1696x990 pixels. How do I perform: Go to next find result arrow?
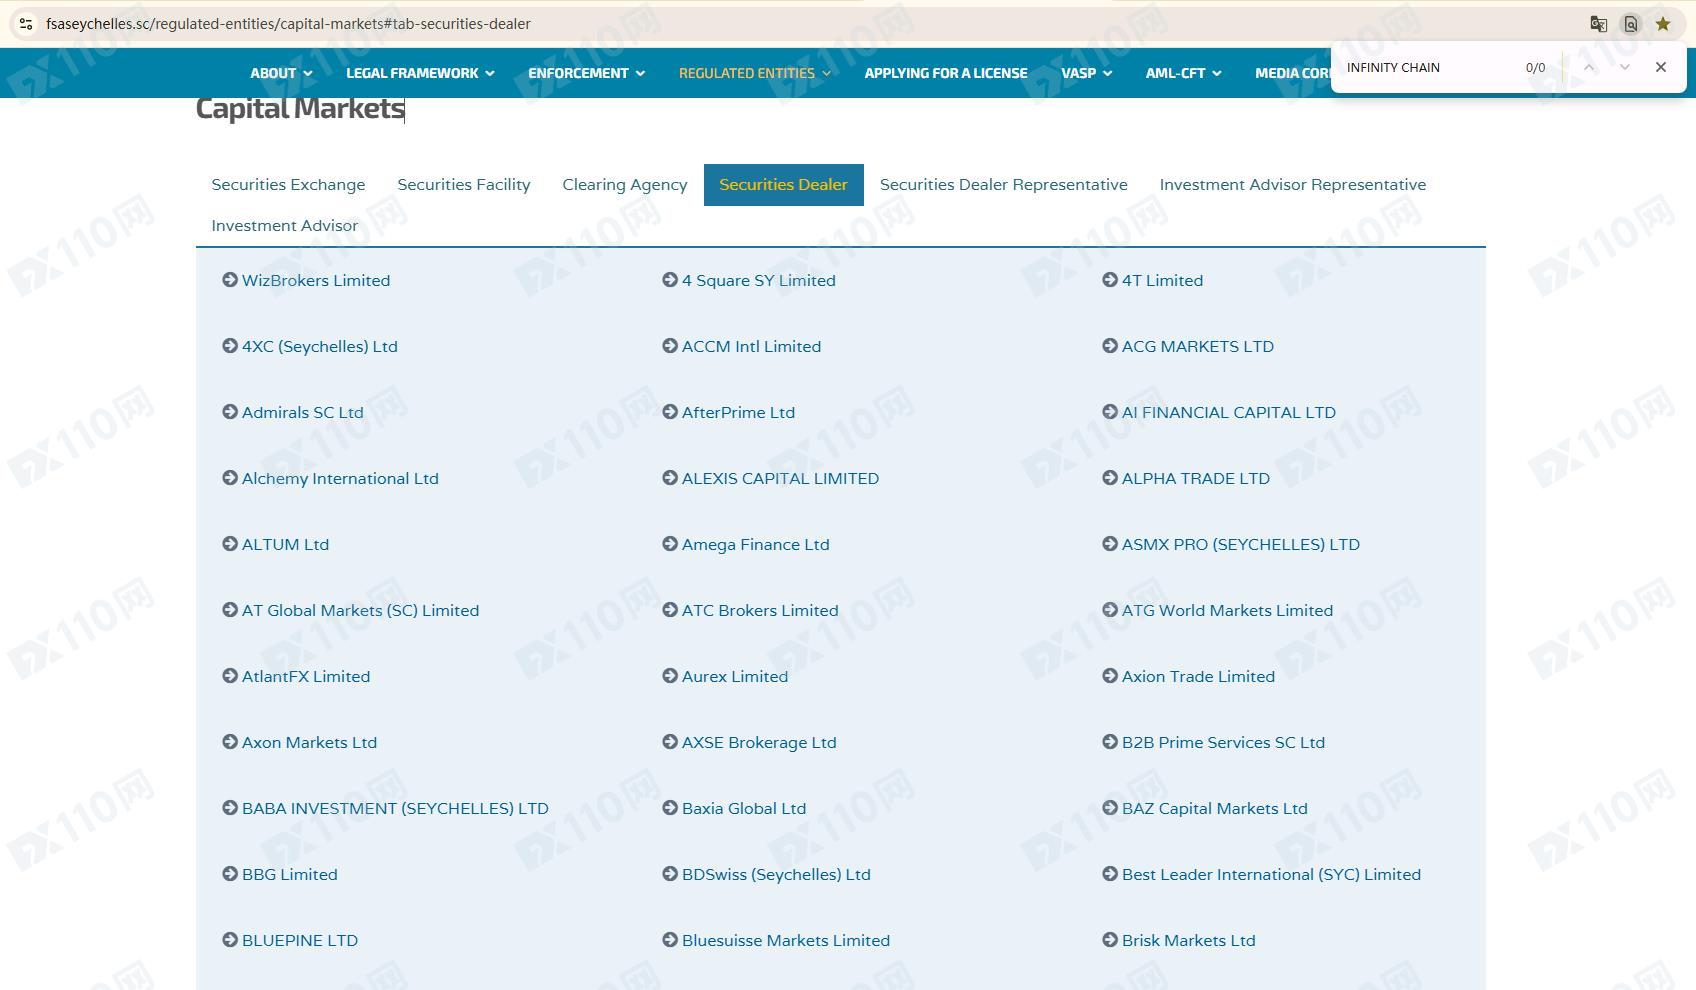pyautogui.click(x=1625, y=67)
